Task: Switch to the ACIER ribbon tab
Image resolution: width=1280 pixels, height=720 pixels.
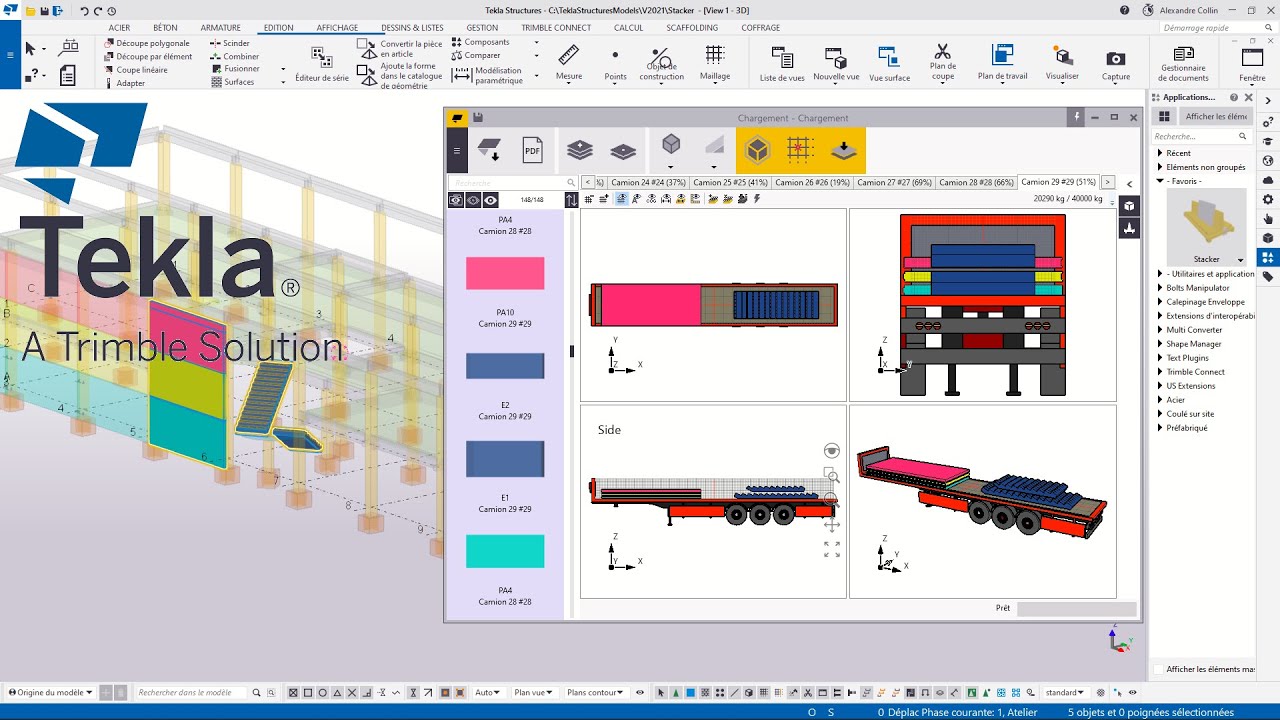Action: coord(119,28)
